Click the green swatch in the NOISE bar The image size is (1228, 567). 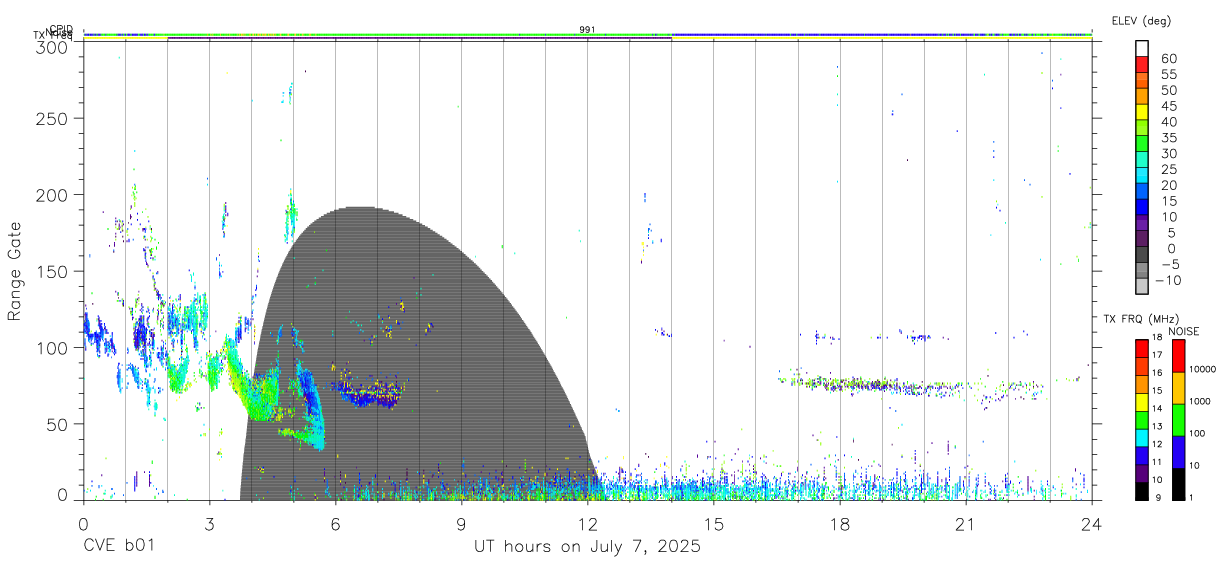tap(1178, 420)
